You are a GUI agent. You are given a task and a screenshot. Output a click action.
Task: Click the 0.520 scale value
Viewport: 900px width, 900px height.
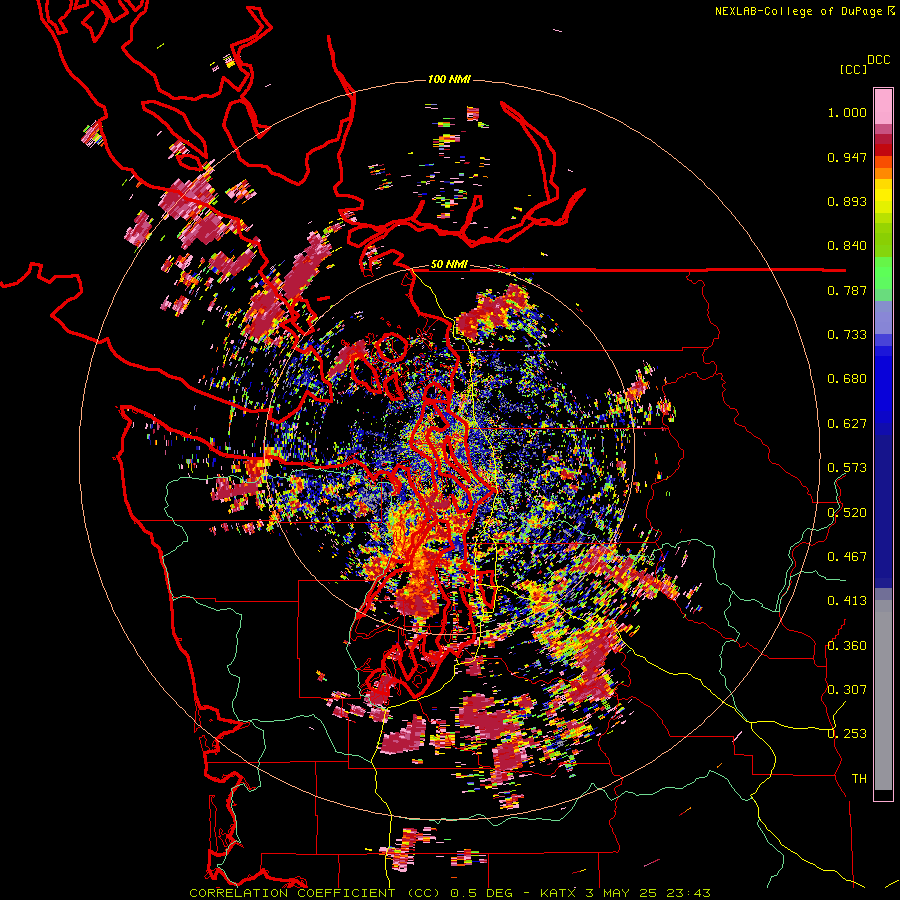(847, 513)
